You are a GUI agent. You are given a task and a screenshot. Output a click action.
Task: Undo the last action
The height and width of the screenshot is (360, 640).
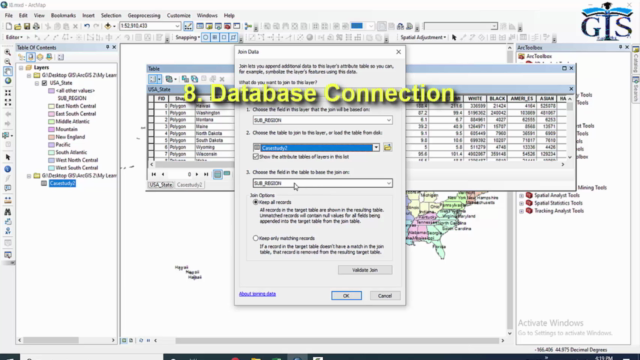point(87,26)
